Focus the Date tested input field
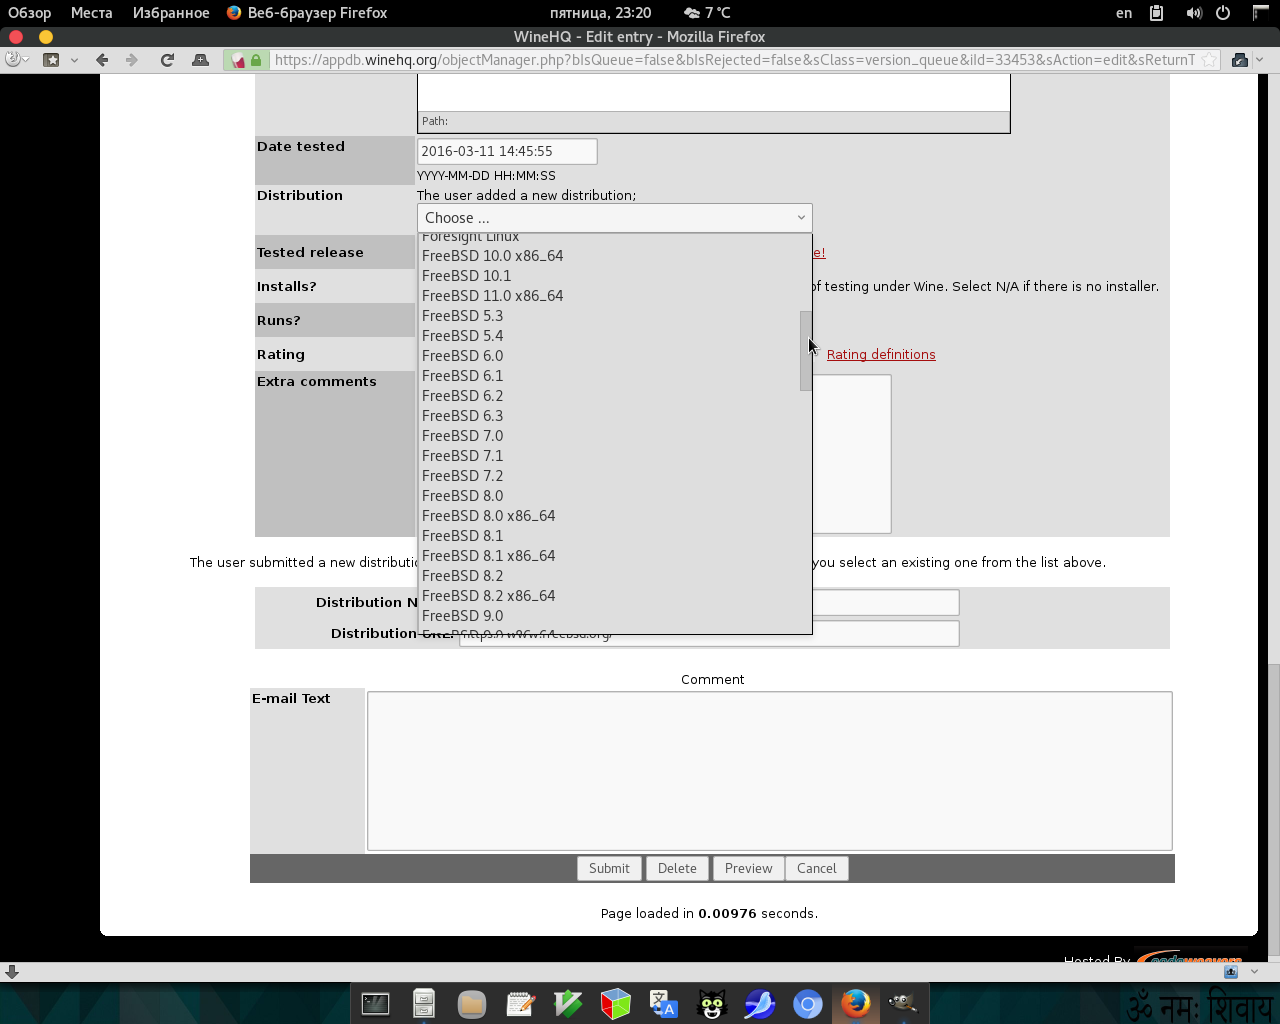This screenshot has height=1024, width=1280. (507, 151)
